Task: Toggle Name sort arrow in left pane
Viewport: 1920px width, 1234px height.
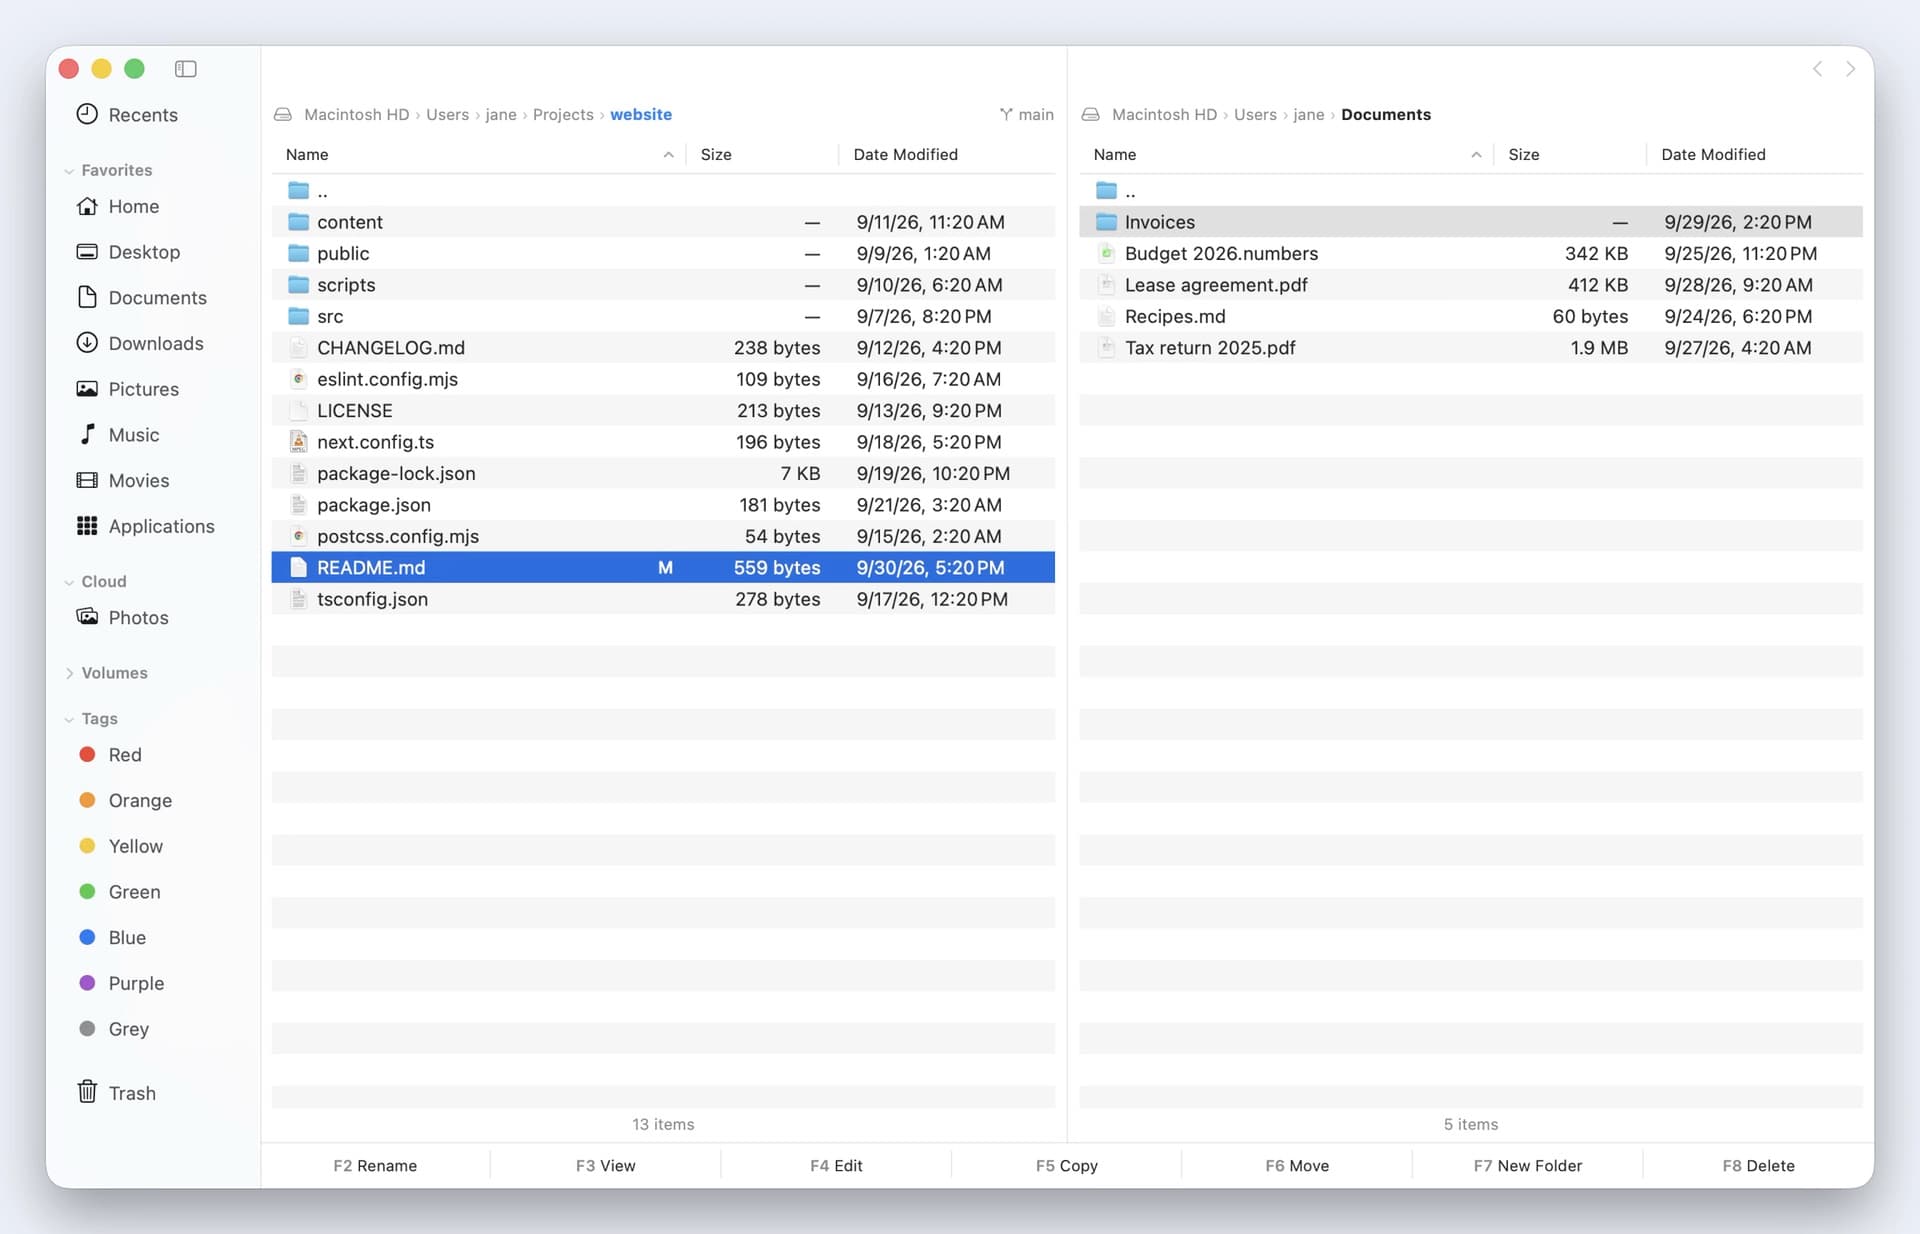Action: coord(668,155)
